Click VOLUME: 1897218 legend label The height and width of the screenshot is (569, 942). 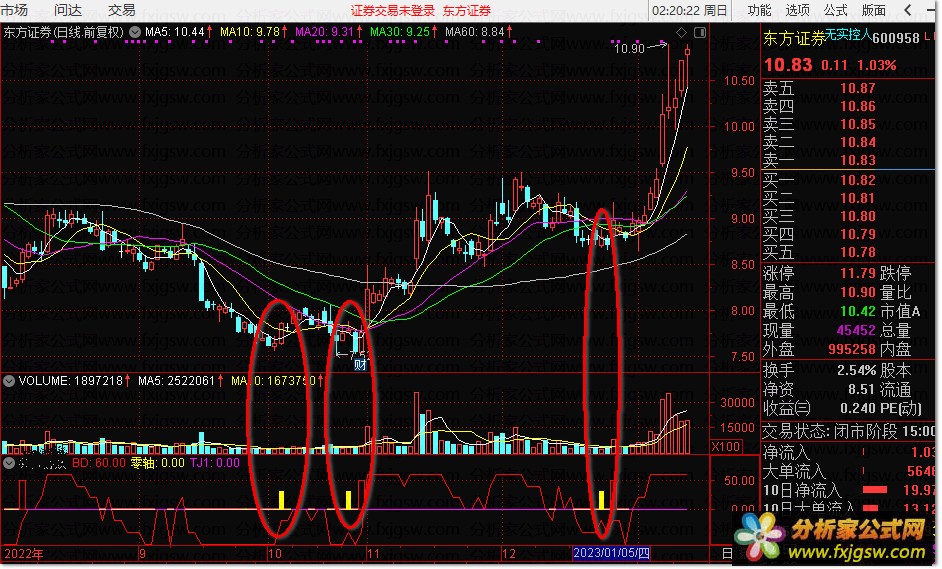pos(70,381)
